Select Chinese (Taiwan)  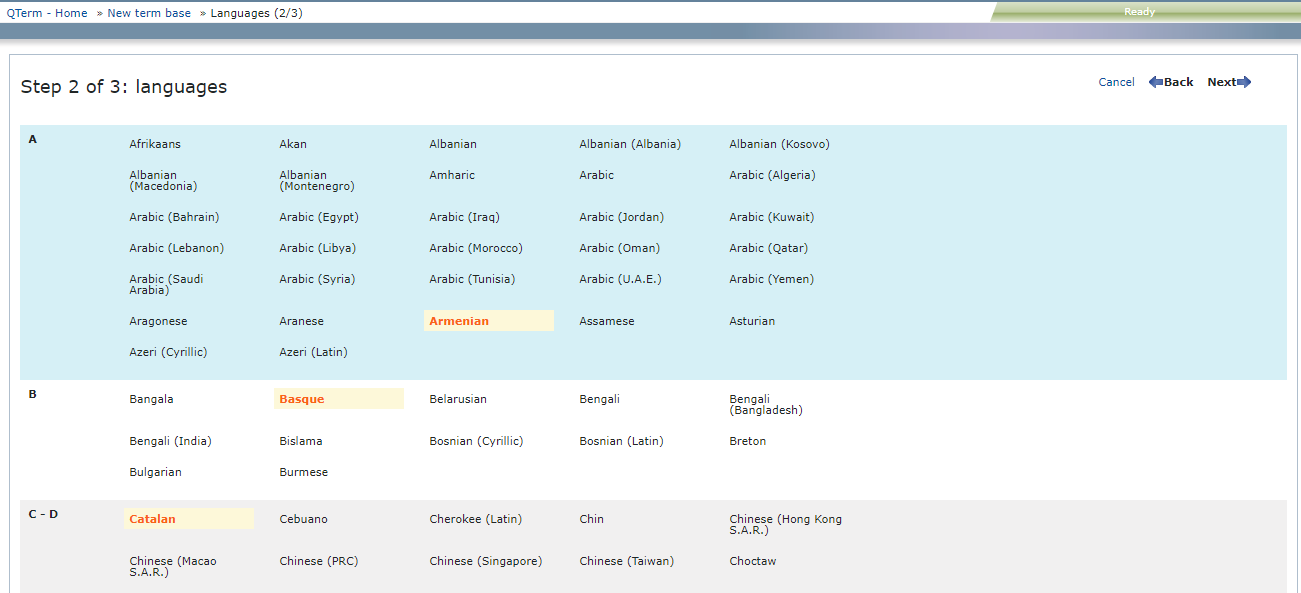628,561
